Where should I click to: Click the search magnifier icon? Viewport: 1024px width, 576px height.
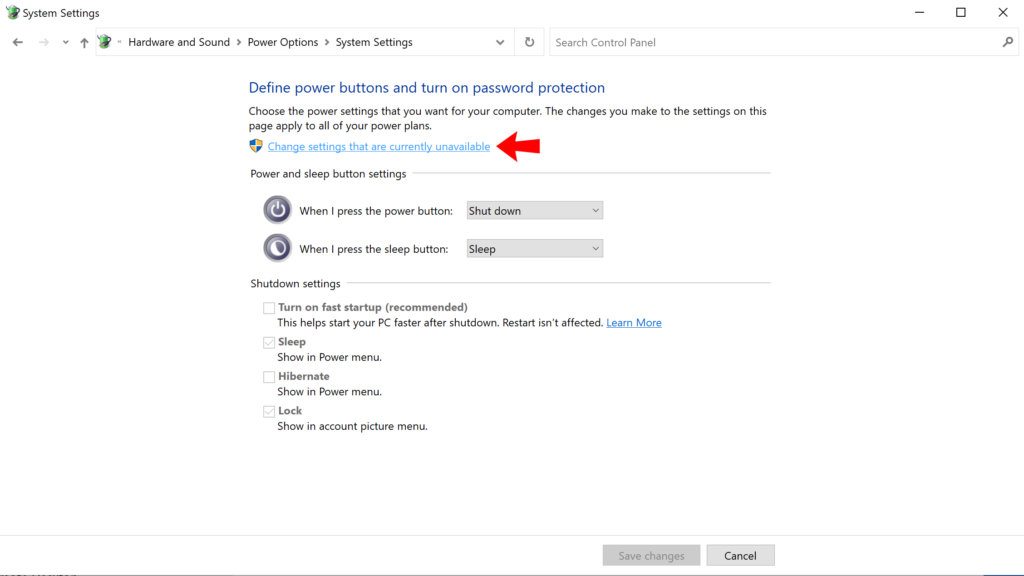(1008, 42)
